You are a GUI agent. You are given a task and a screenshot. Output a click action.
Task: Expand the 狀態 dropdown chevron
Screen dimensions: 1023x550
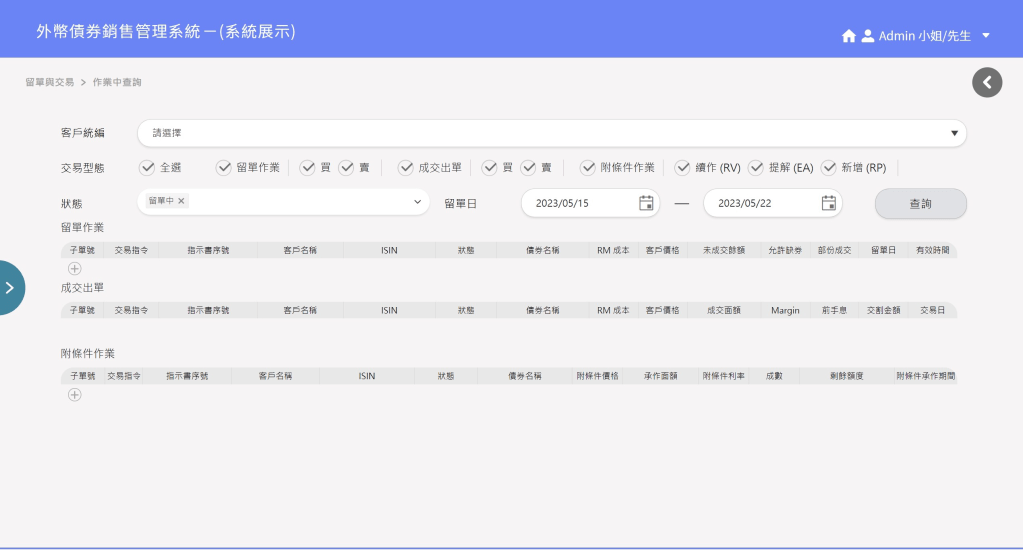coord(418,203)
